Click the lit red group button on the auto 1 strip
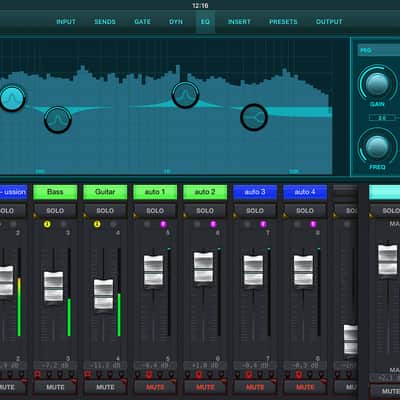Viewport: 400px width, 400px height. click(x=149, y=374)
